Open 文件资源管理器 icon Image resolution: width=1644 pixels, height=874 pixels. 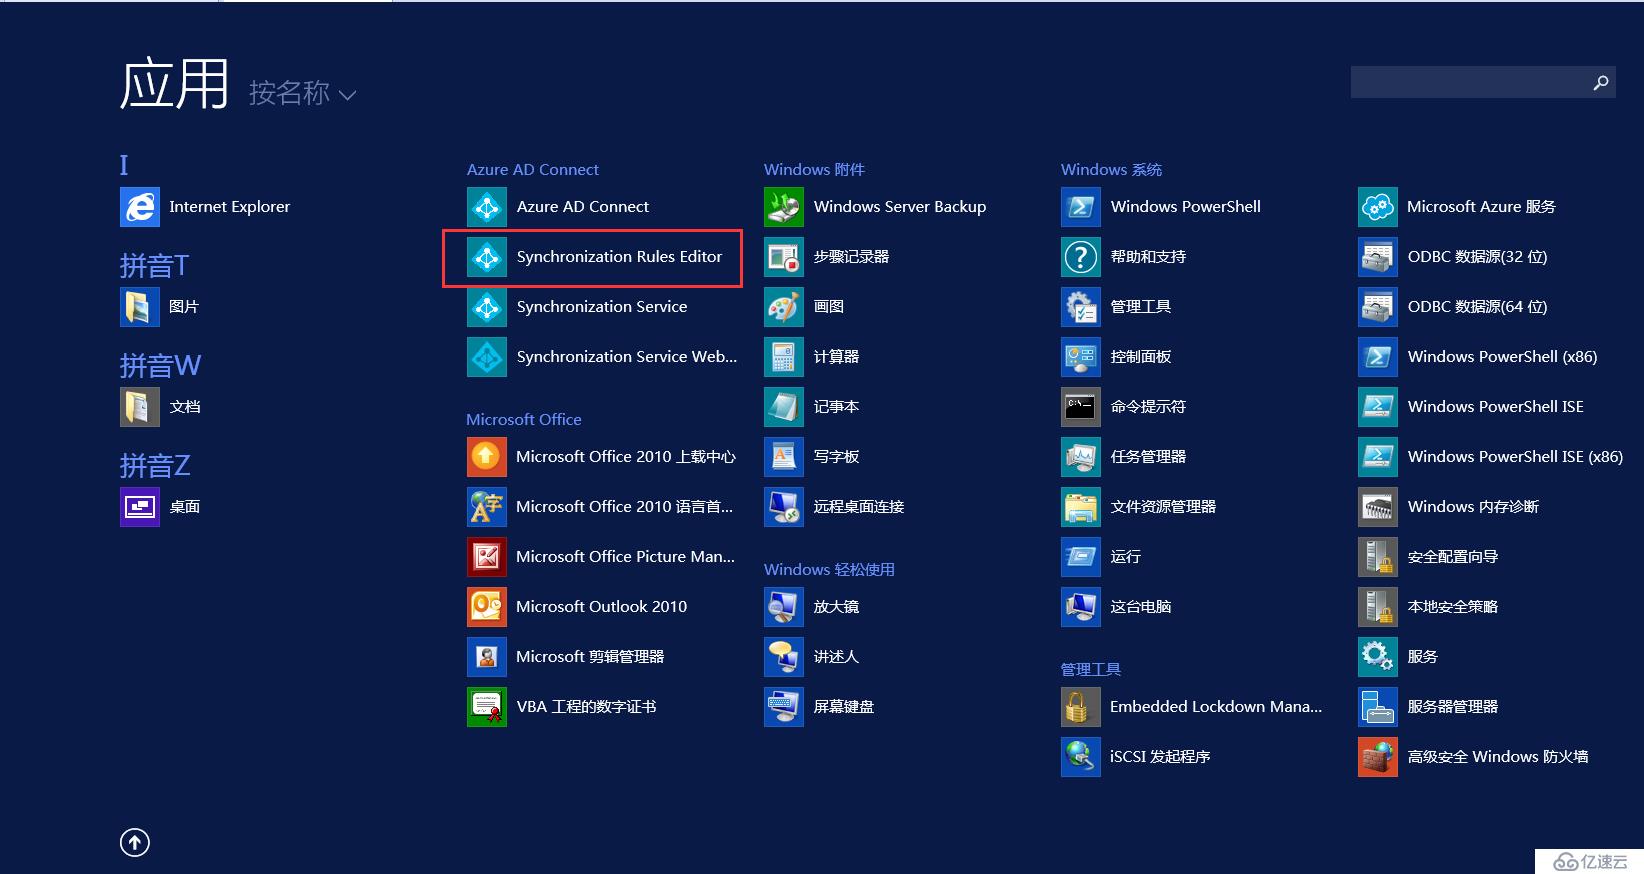point(1081,507)
